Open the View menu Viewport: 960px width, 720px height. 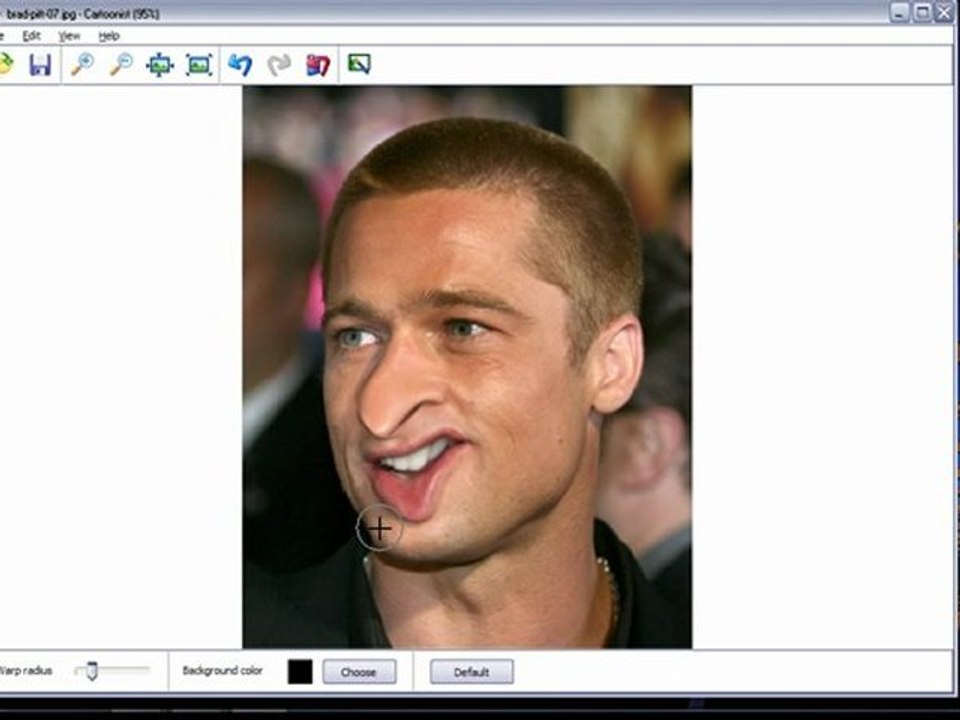(69, 36)
